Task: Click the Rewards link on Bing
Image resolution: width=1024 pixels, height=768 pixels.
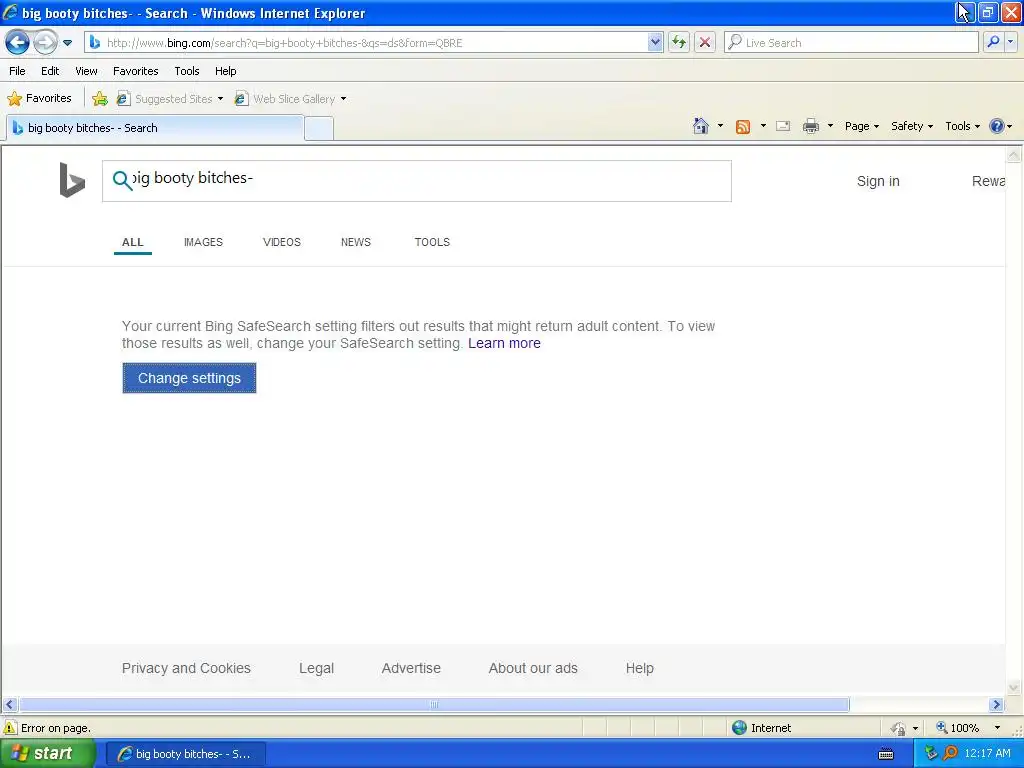Action: pyautogui.click(x=988, y=181)
